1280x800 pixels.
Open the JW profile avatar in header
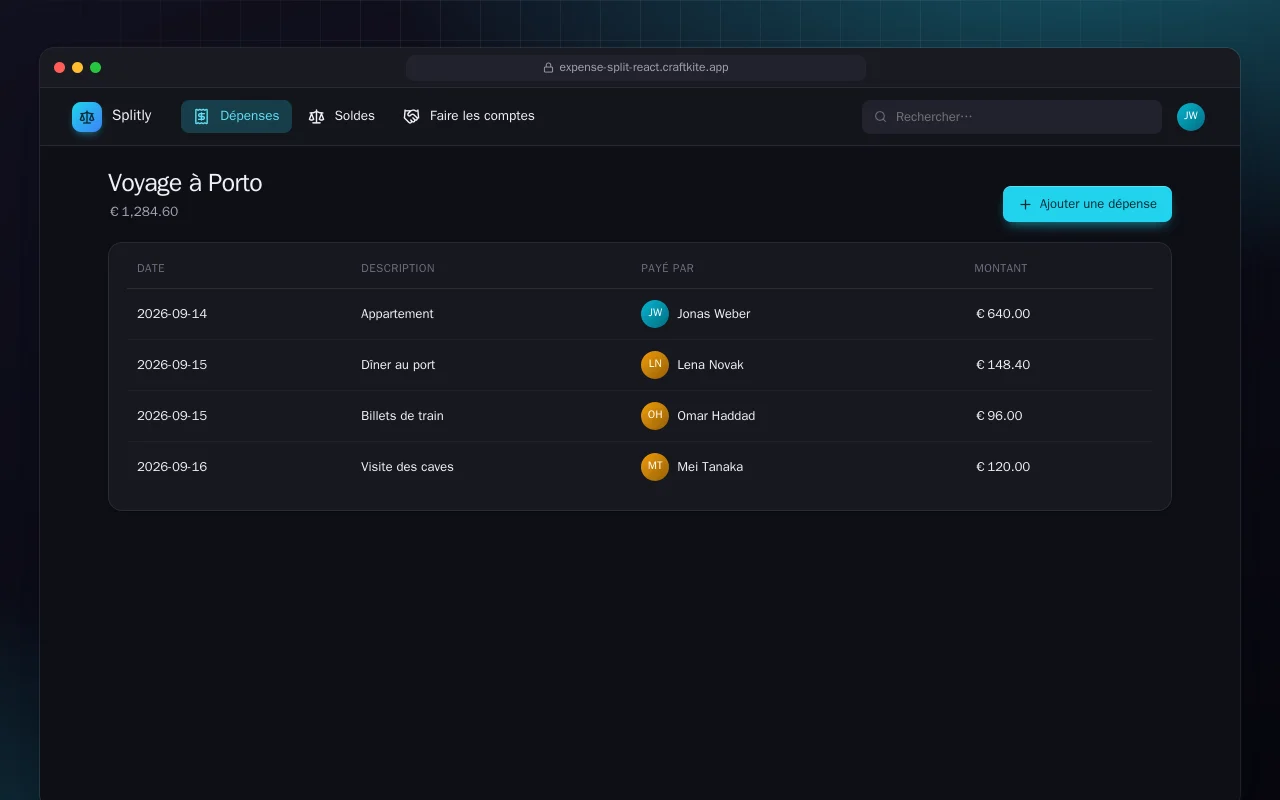coord(1191,117)
